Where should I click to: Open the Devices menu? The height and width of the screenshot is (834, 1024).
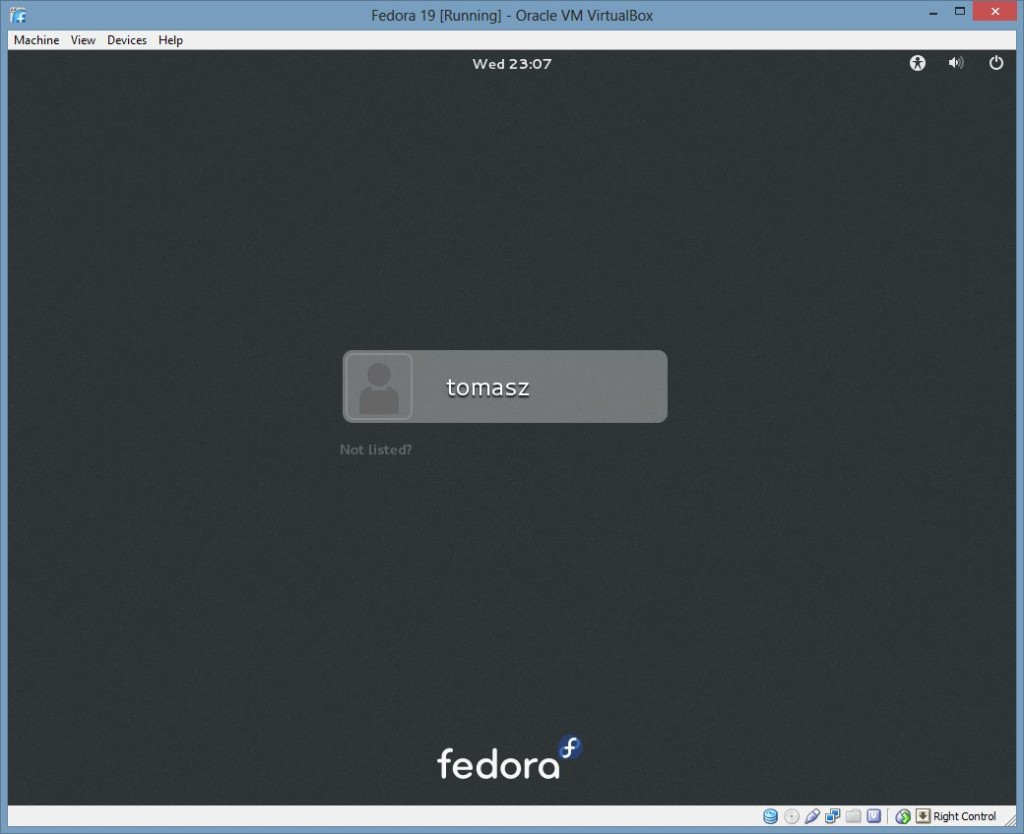pyautogui.click(x=127, y=40)
